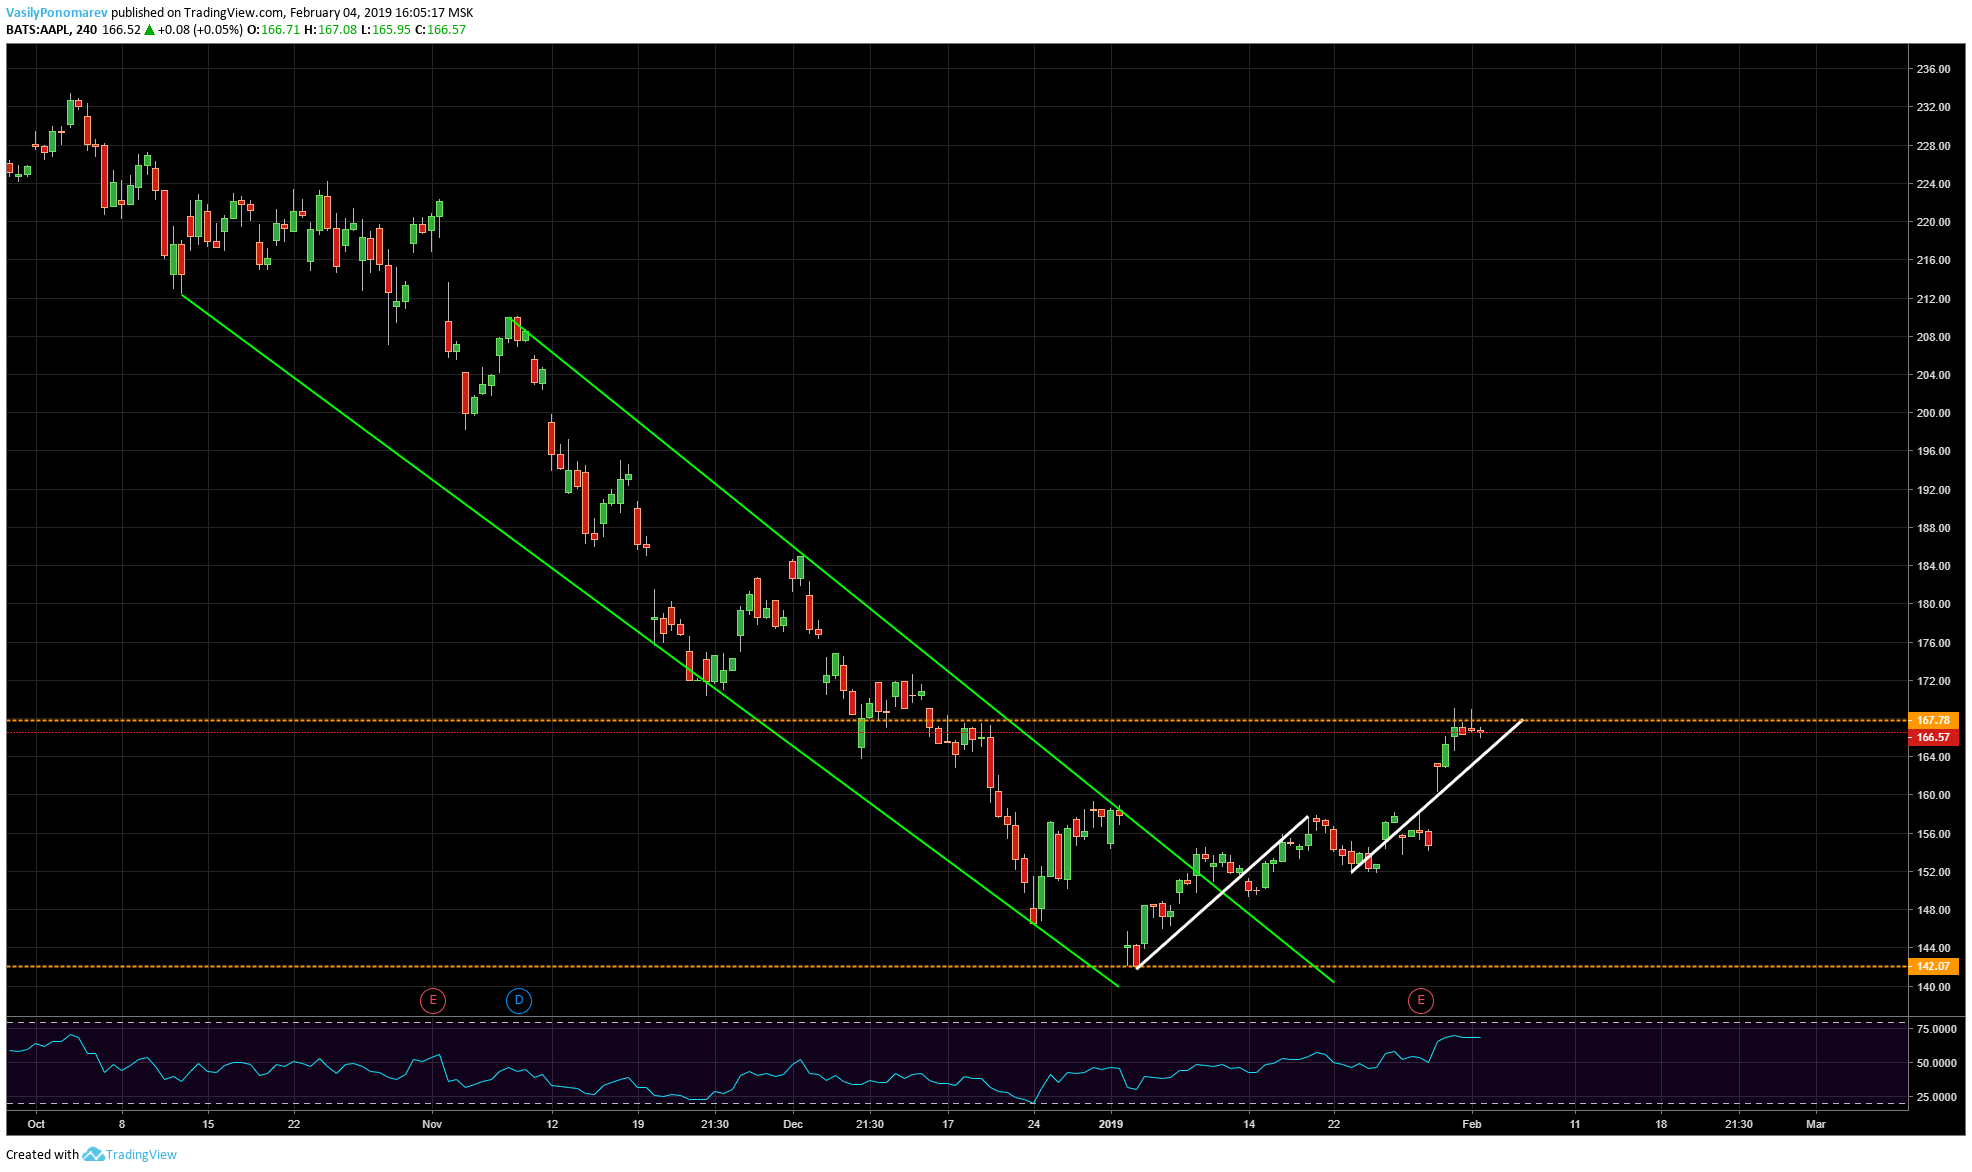Click the red earnings E marker near Nov
Screen dimensions: 1972x1172
coord(433,1000)
